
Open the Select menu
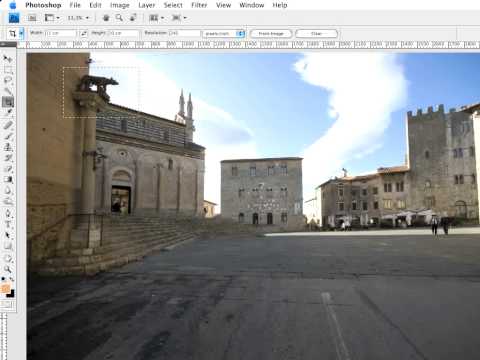173,5
